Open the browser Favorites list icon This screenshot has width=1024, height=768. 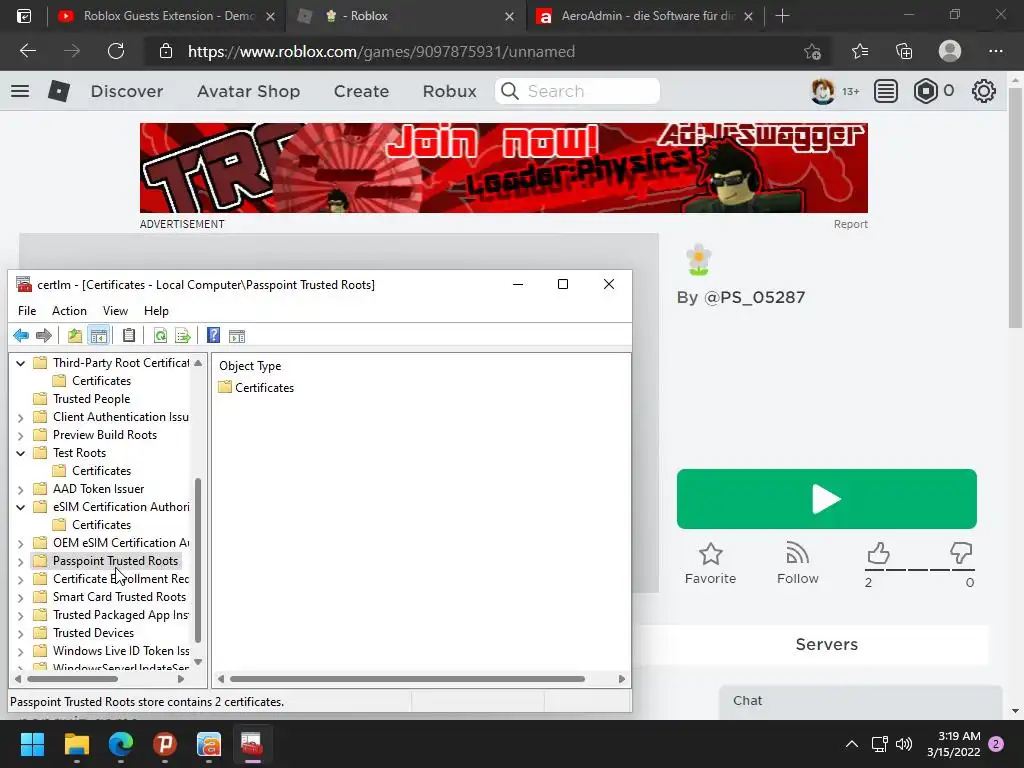[859, 51]
